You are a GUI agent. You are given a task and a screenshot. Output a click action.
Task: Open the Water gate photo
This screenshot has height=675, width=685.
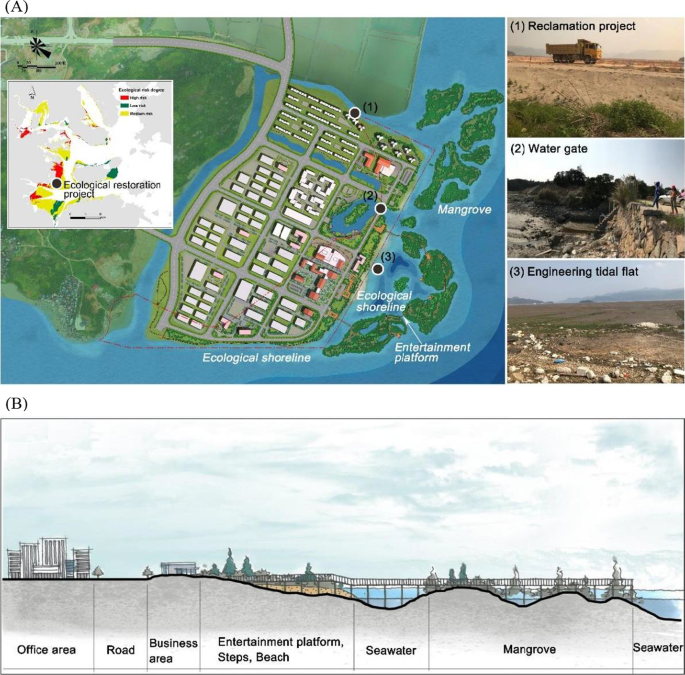(595, 199)
